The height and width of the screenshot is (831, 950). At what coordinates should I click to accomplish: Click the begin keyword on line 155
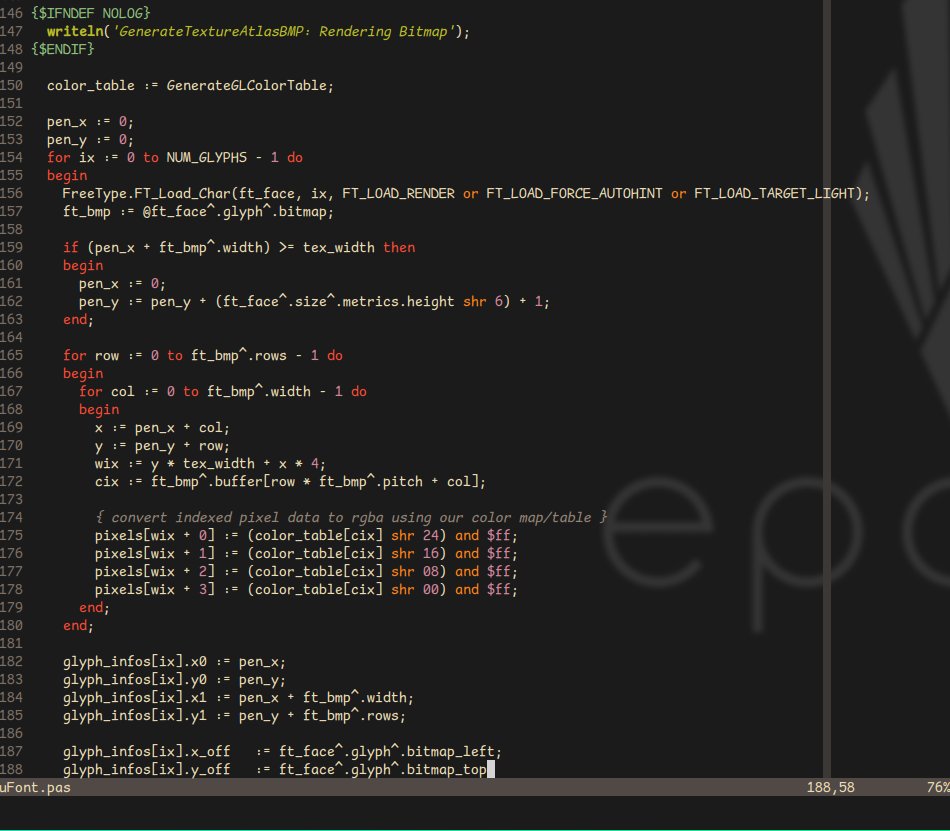pyautogui.click(x=67, y=176)
